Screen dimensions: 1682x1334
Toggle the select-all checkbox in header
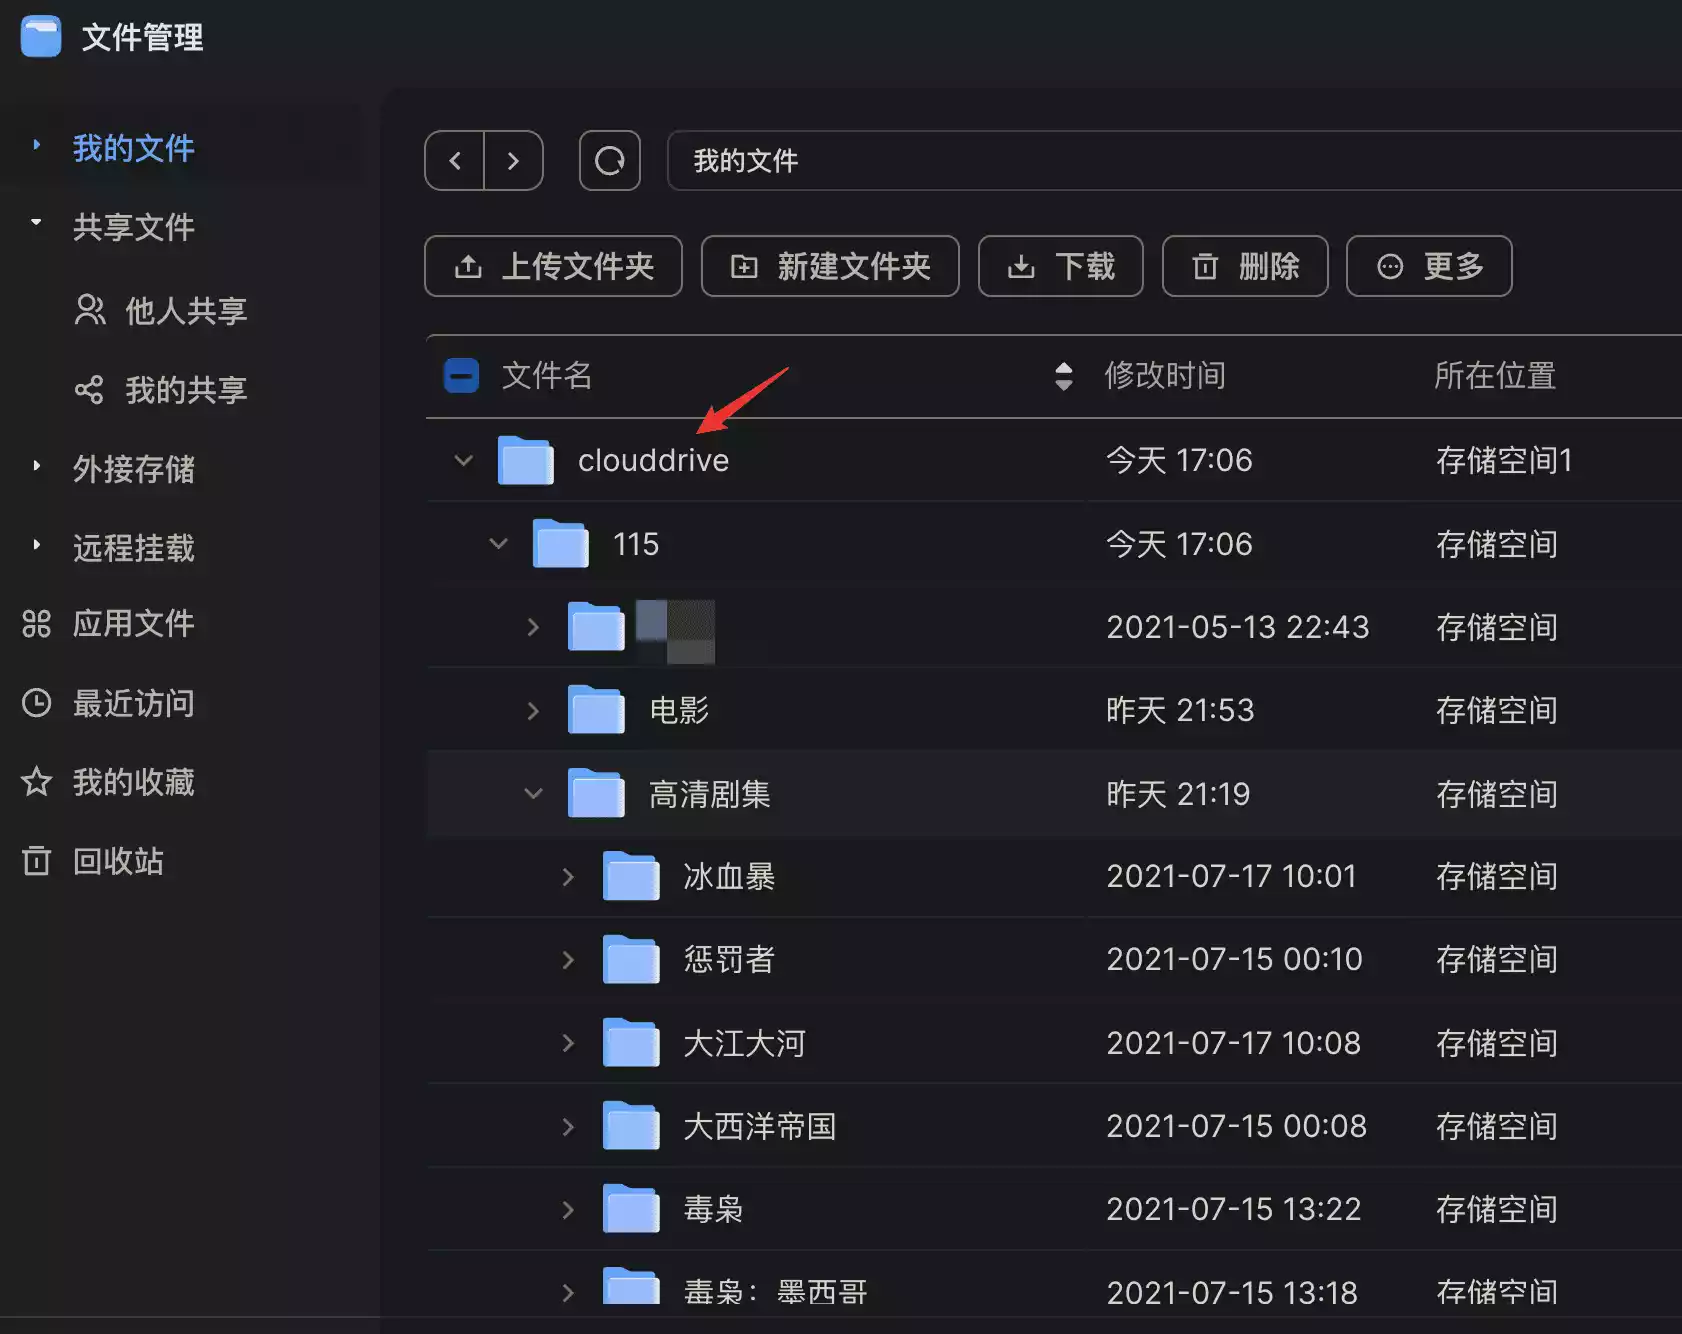click(461, 376)
